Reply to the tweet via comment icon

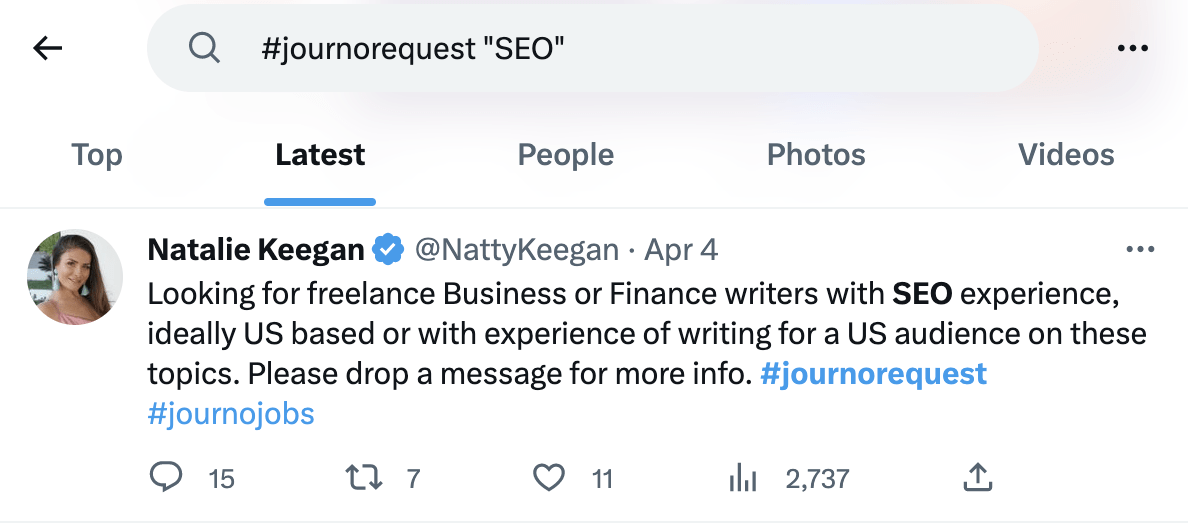[x=164, y=478]
